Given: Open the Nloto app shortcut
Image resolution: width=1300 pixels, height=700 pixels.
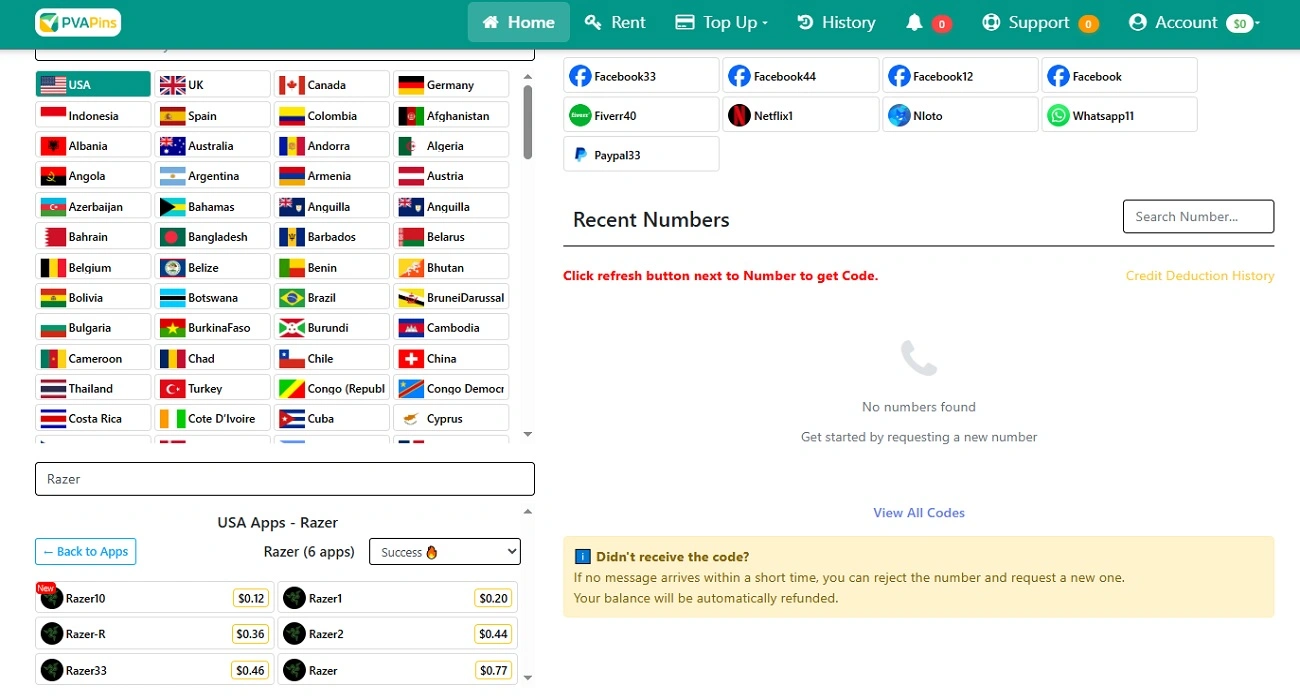Looking at the screenshot, I should (960, 115).
